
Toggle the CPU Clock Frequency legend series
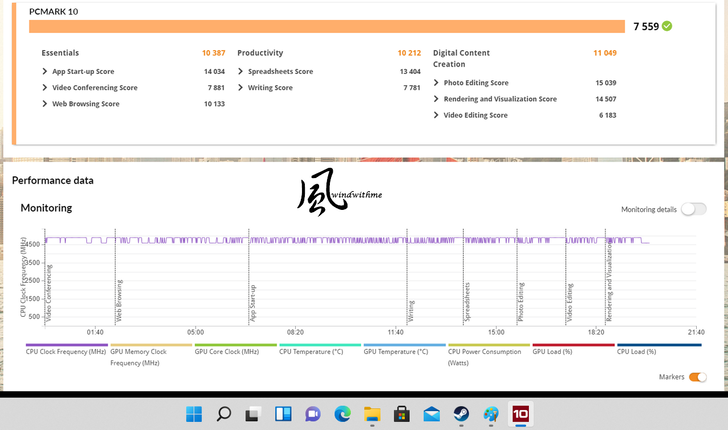point(66,351)
